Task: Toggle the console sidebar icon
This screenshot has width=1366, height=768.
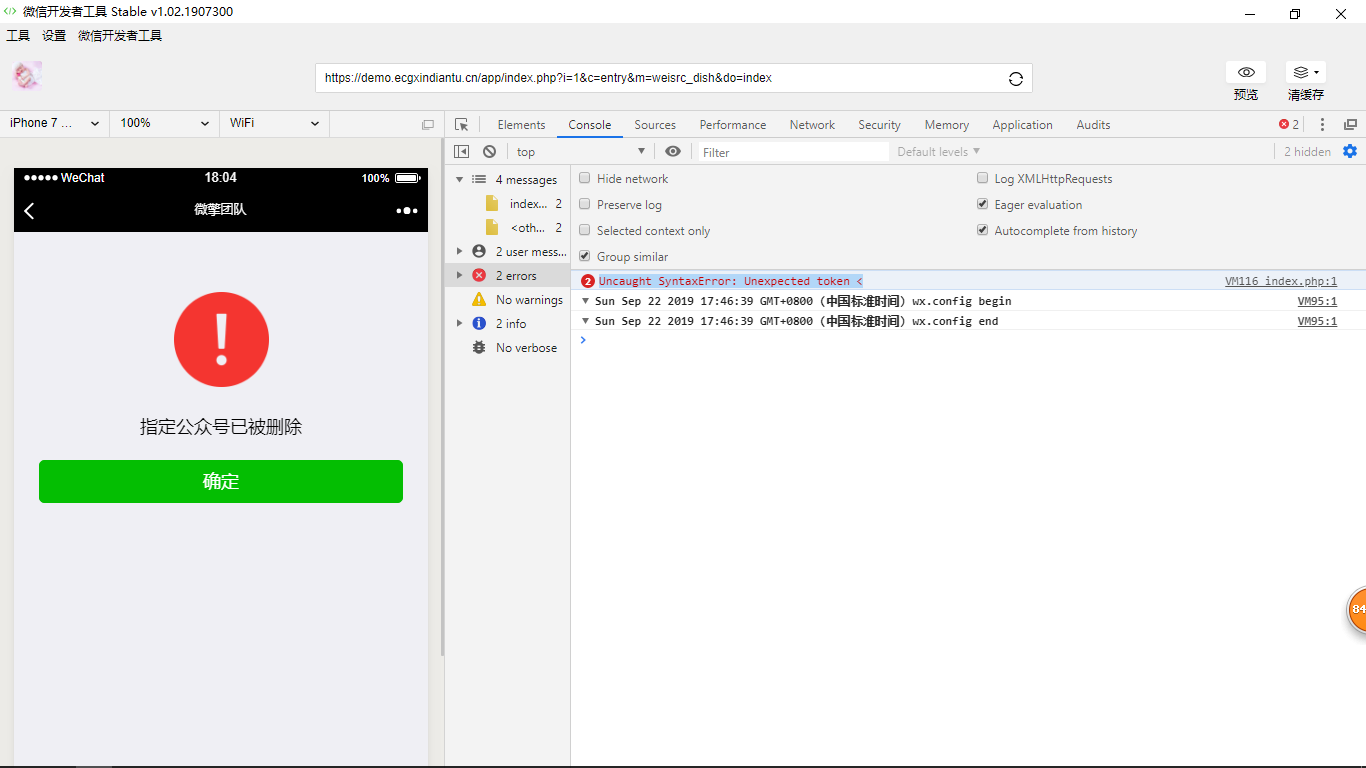Action: point(461,152)
